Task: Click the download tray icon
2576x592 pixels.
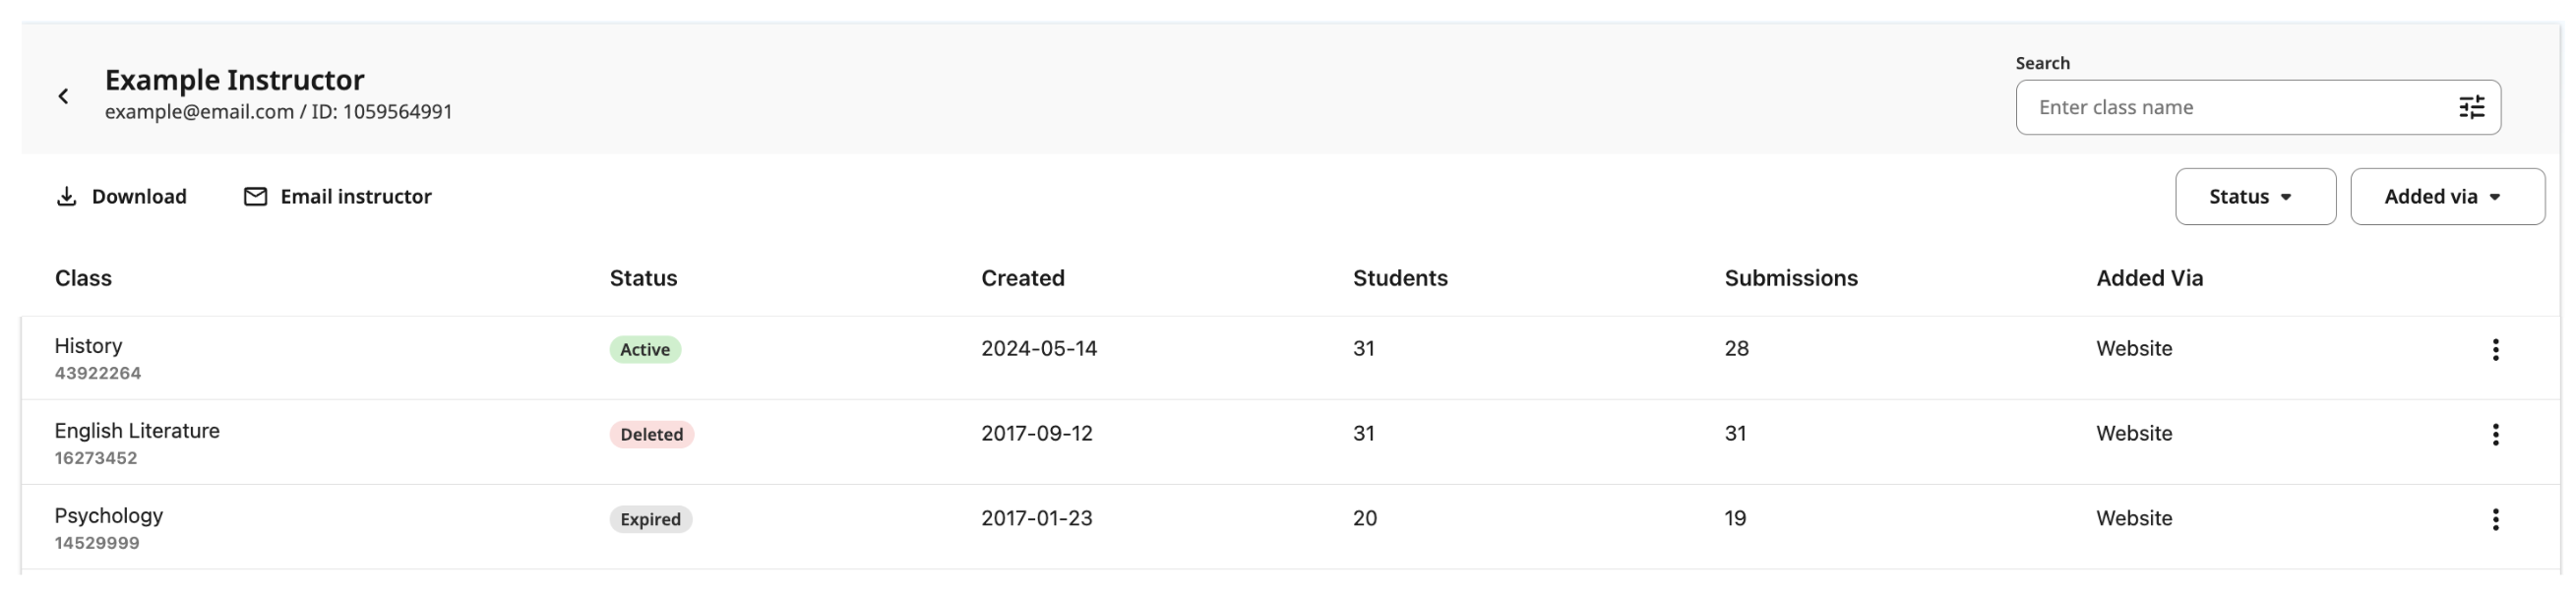Action: click(66, 196)
